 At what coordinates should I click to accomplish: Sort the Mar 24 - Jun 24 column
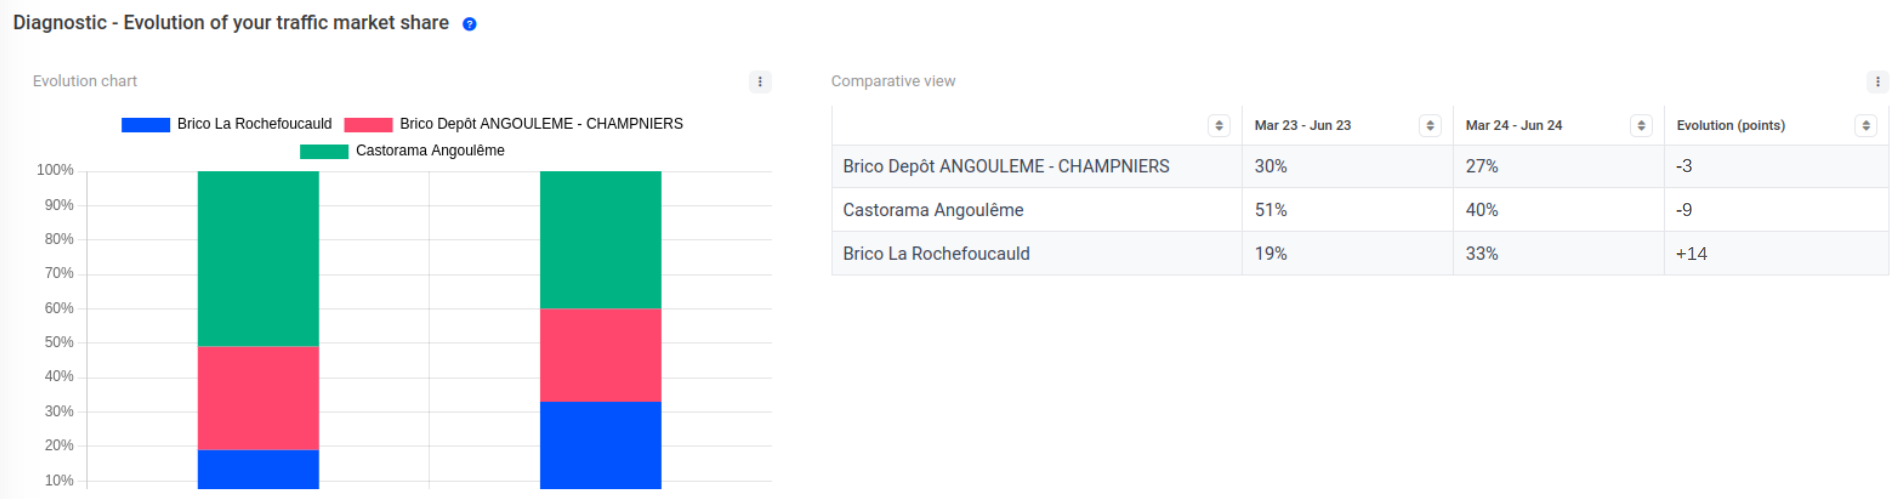[1640, 126]
